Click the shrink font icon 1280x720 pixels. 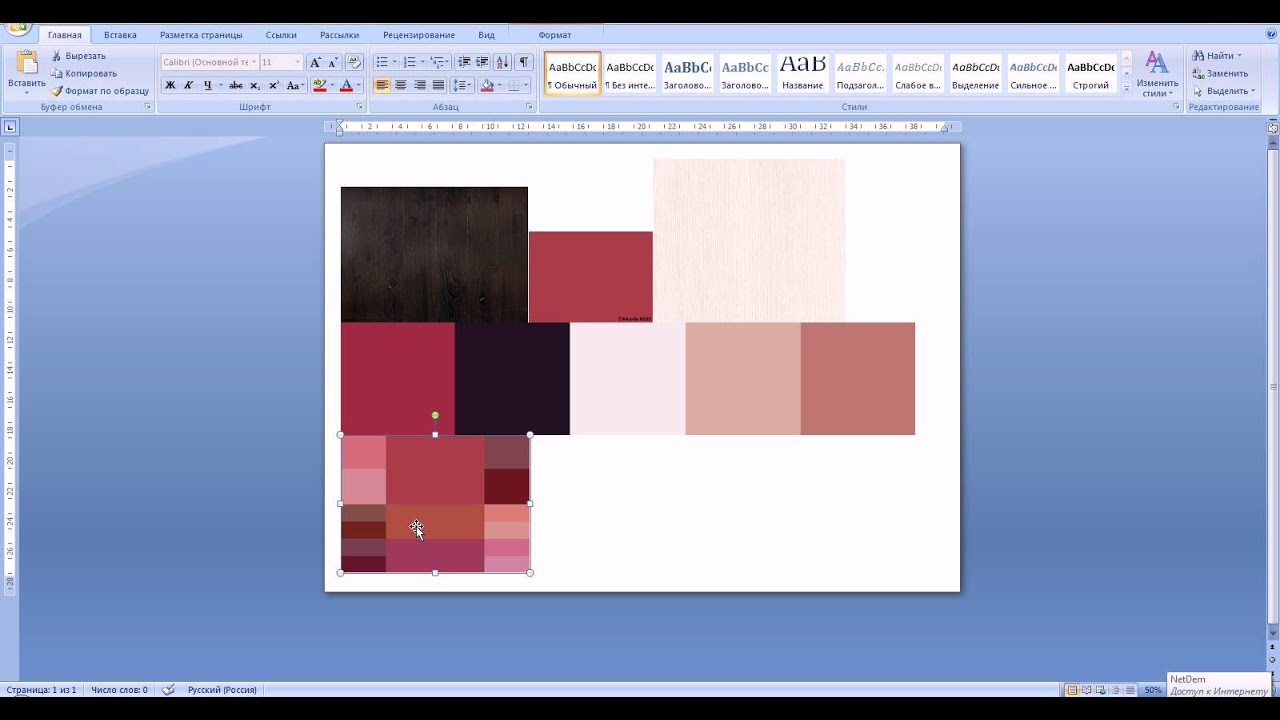[x=332, y=62]
